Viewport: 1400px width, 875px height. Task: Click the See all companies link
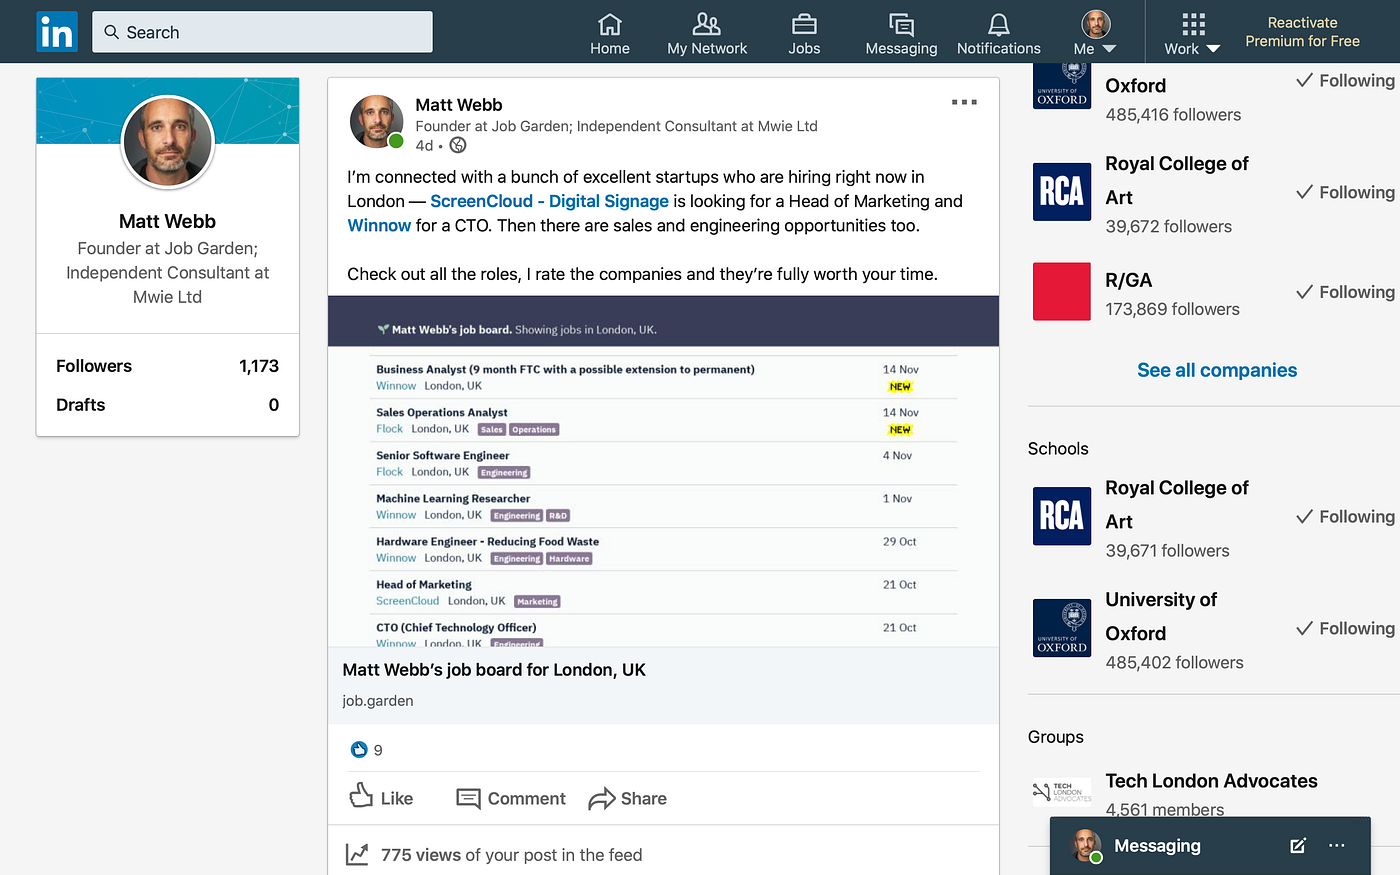[x=1216, y=370]
